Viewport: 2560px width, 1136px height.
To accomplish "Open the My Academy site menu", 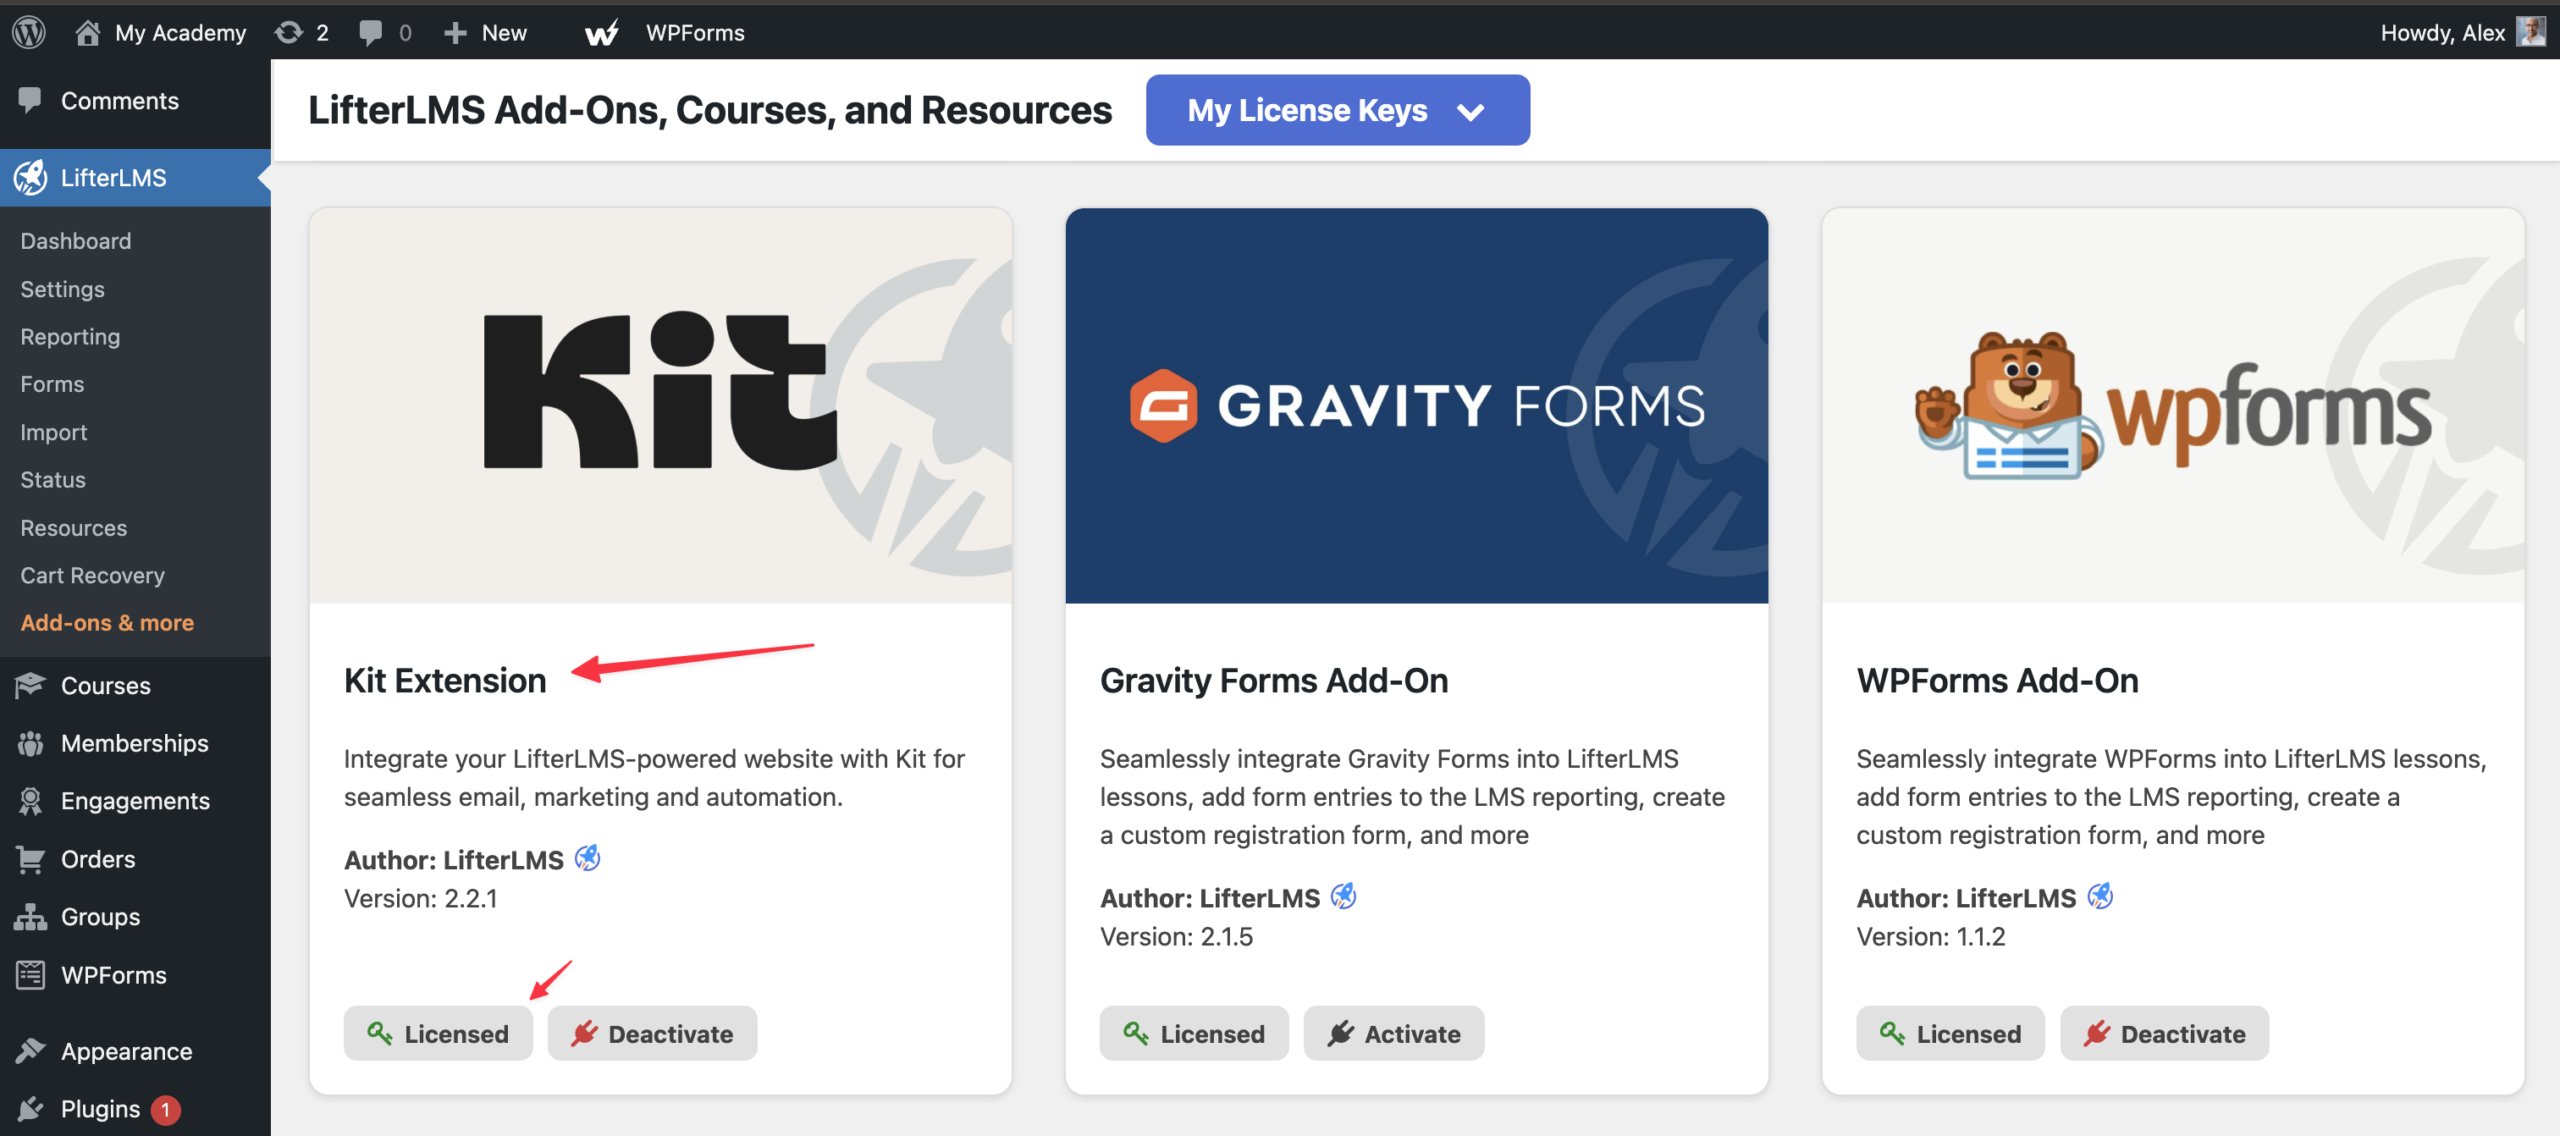I will [x=162, y=32].
